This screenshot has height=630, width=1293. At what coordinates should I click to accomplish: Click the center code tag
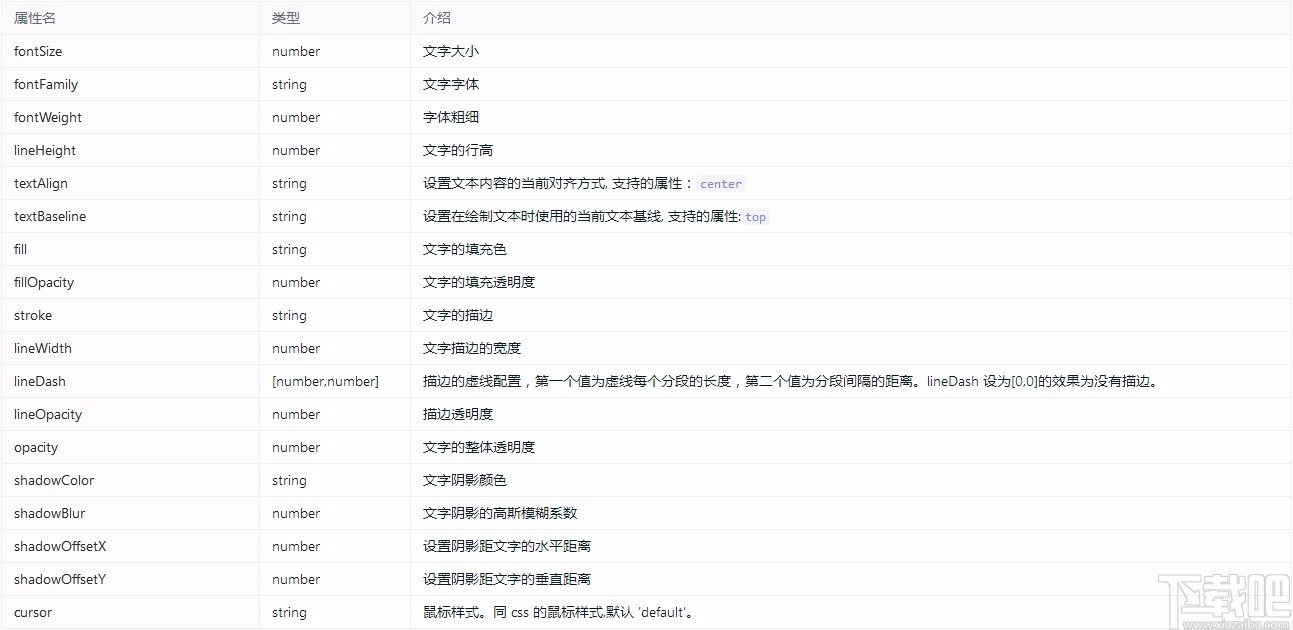pyautogui.click(x=720, y=183)
